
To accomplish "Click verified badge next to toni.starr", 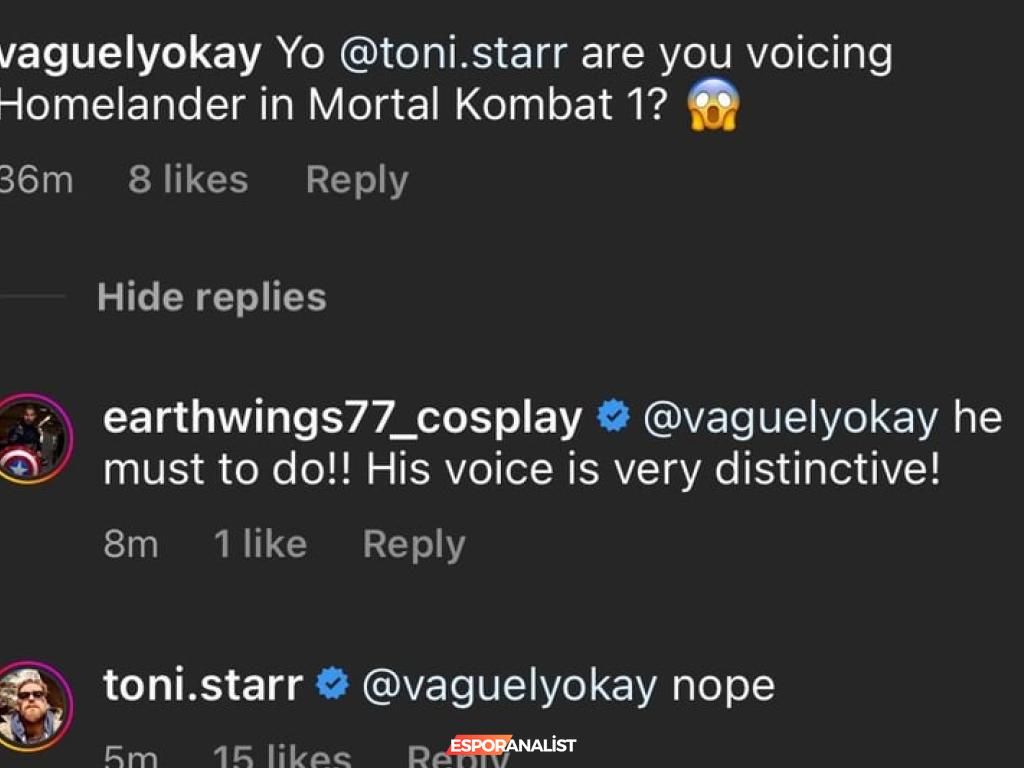I will click(332, 685).
